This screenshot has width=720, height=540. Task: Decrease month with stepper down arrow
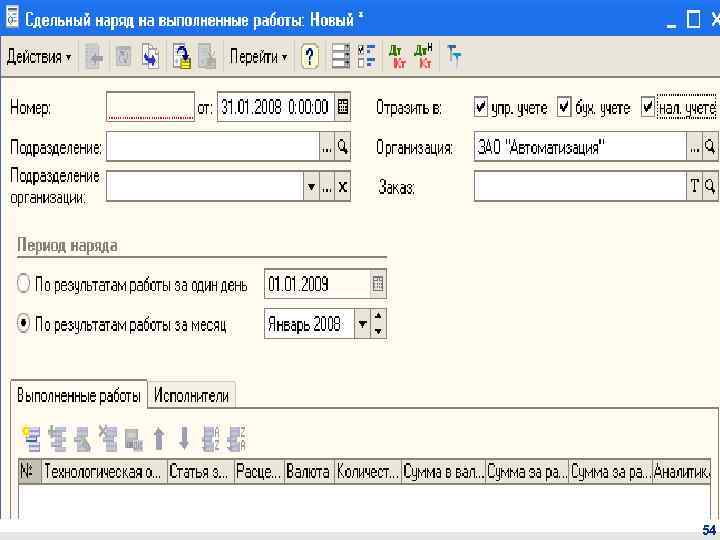(378, 331)
